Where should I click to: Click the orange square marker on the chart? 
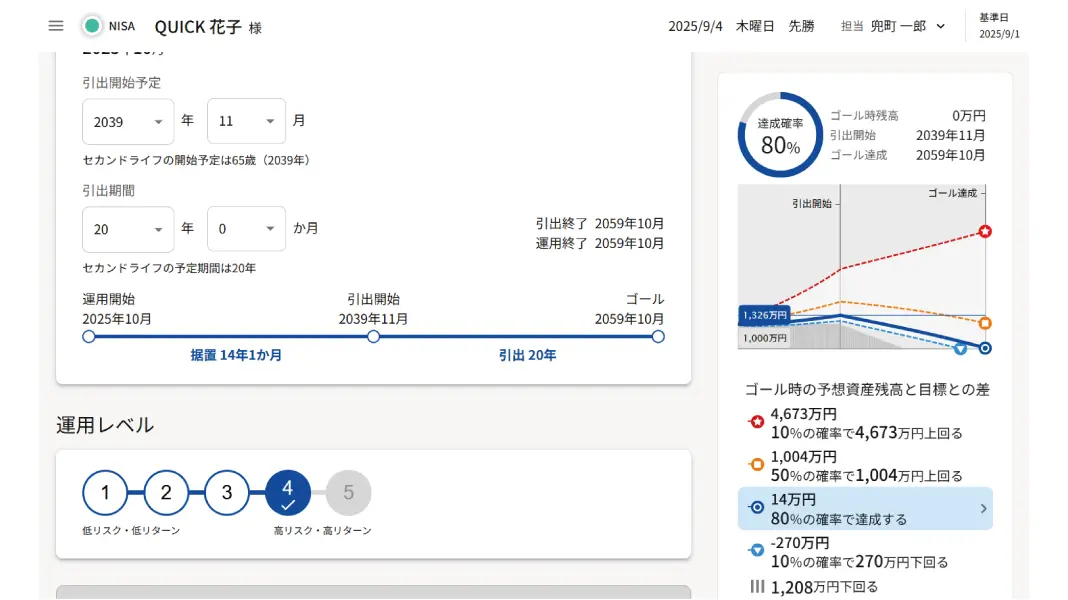985,323
